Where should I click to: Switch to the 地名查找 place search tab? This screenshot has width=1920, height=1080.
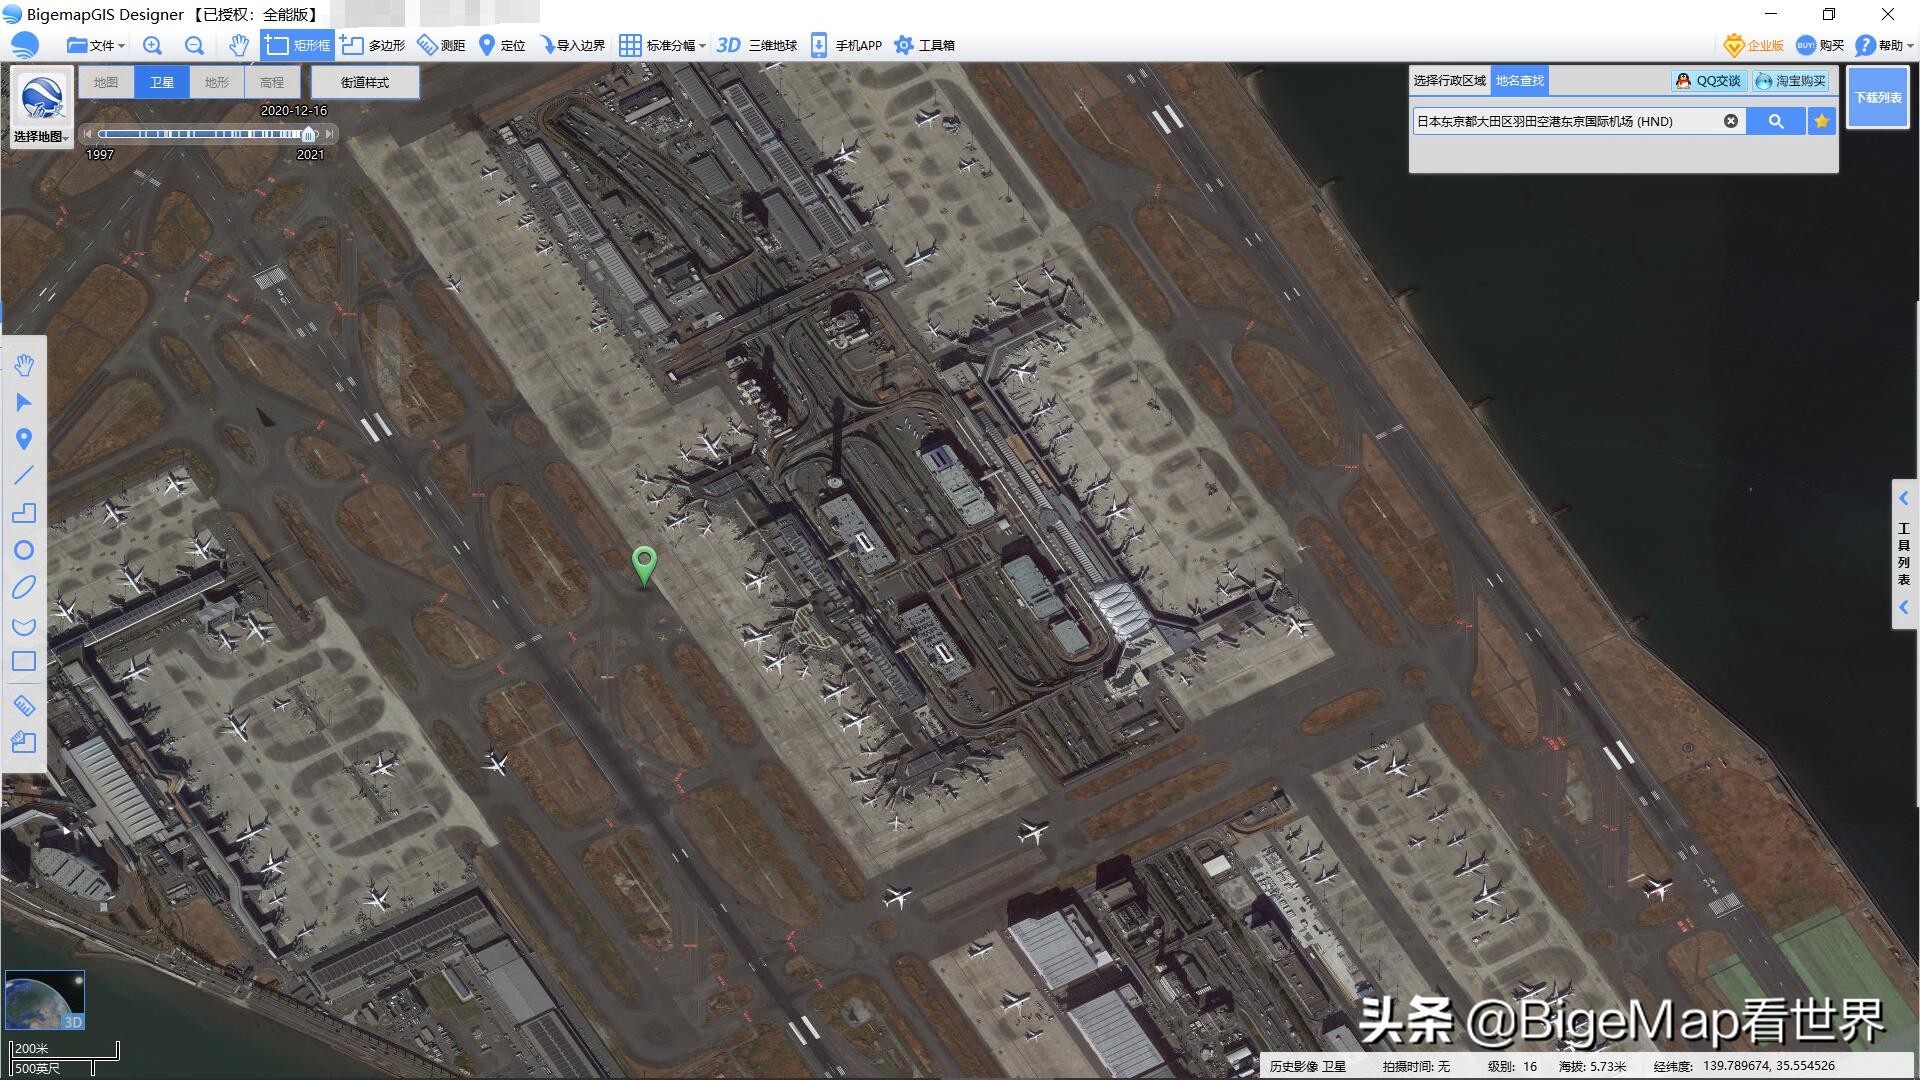coord(1520,80)
